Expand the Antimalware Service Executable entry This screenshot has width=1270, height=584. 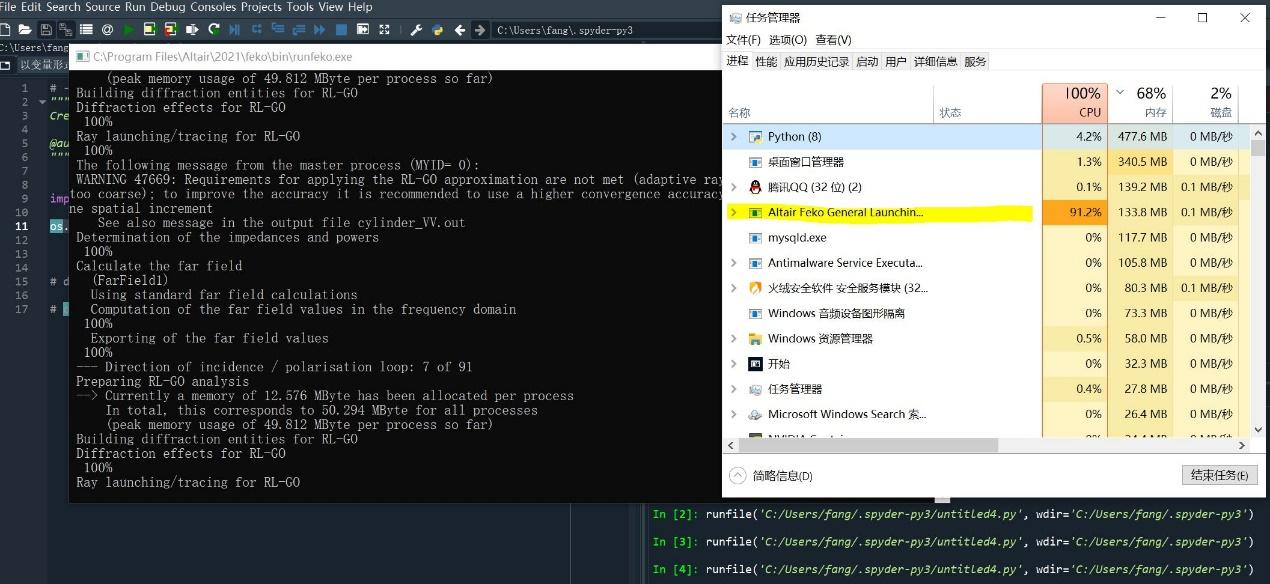click(734, 262)
